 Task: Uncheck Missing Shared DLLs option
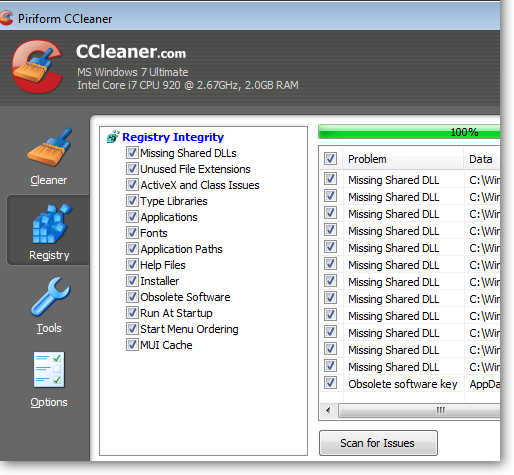(132, 153)
